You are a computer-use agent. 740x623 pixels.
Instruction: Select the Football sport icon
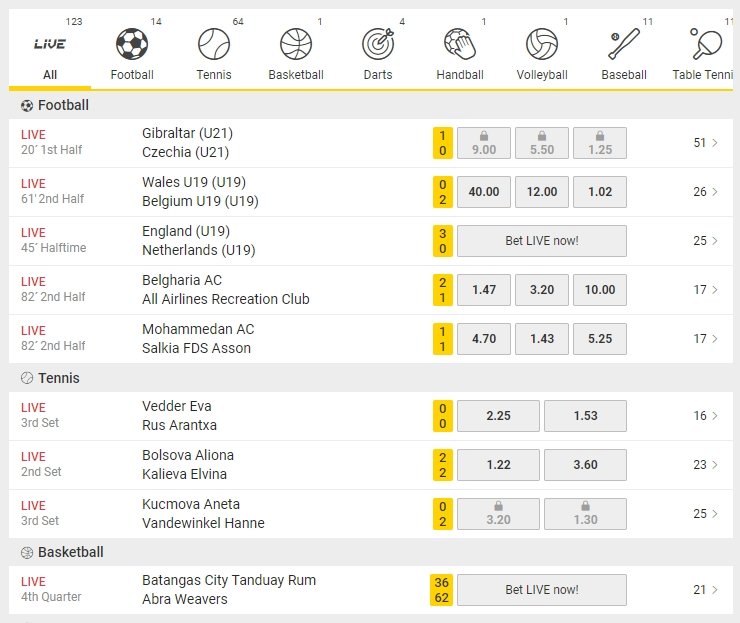[132, 44]
